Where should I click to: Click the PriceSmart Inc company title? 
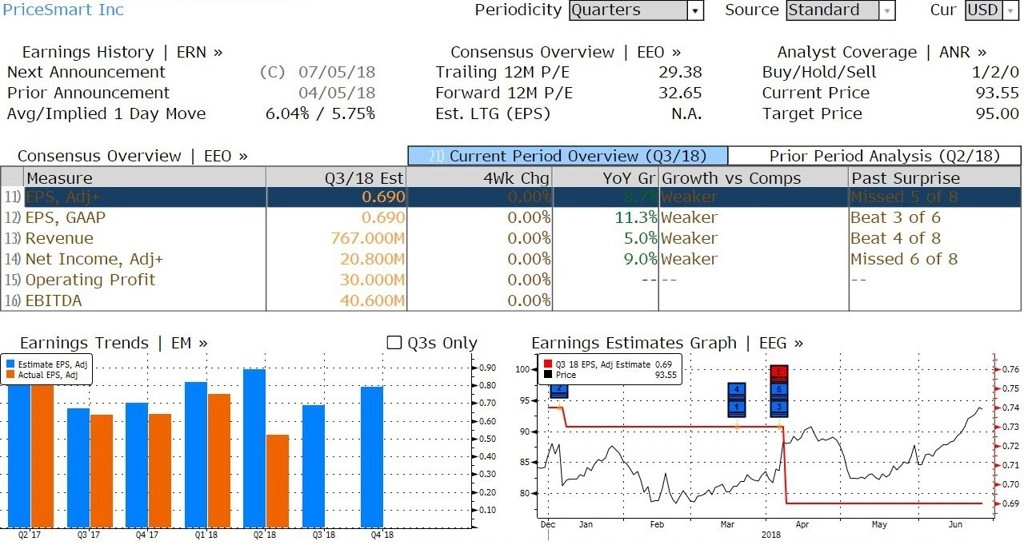point(63,10)
